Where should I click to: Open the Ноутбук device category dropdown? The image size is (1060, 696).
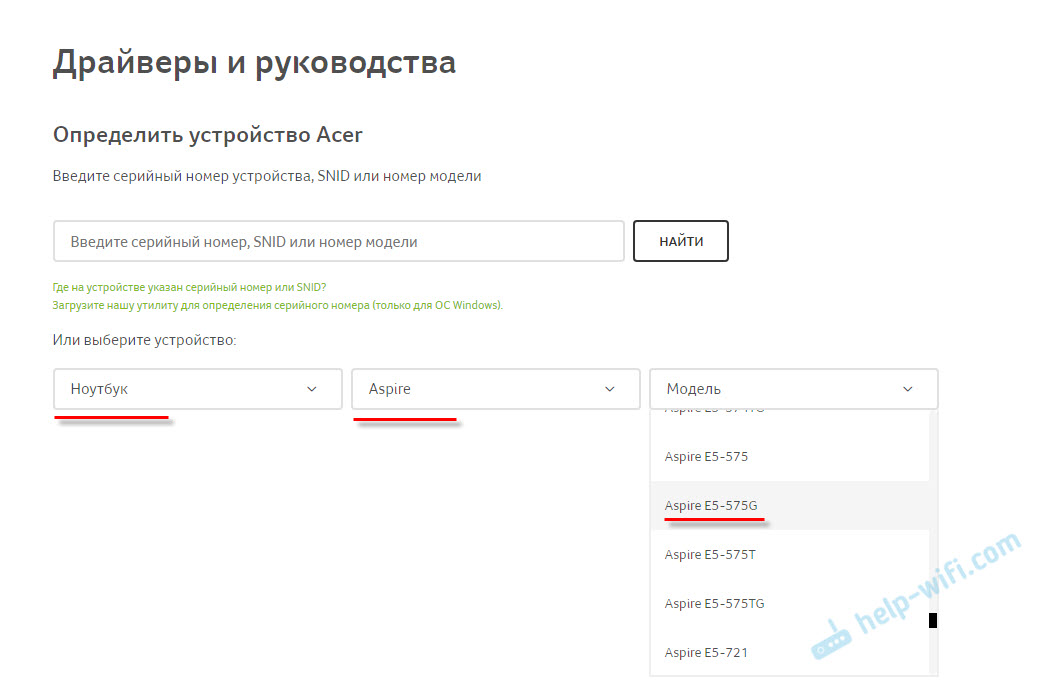[x=198, y=389]
